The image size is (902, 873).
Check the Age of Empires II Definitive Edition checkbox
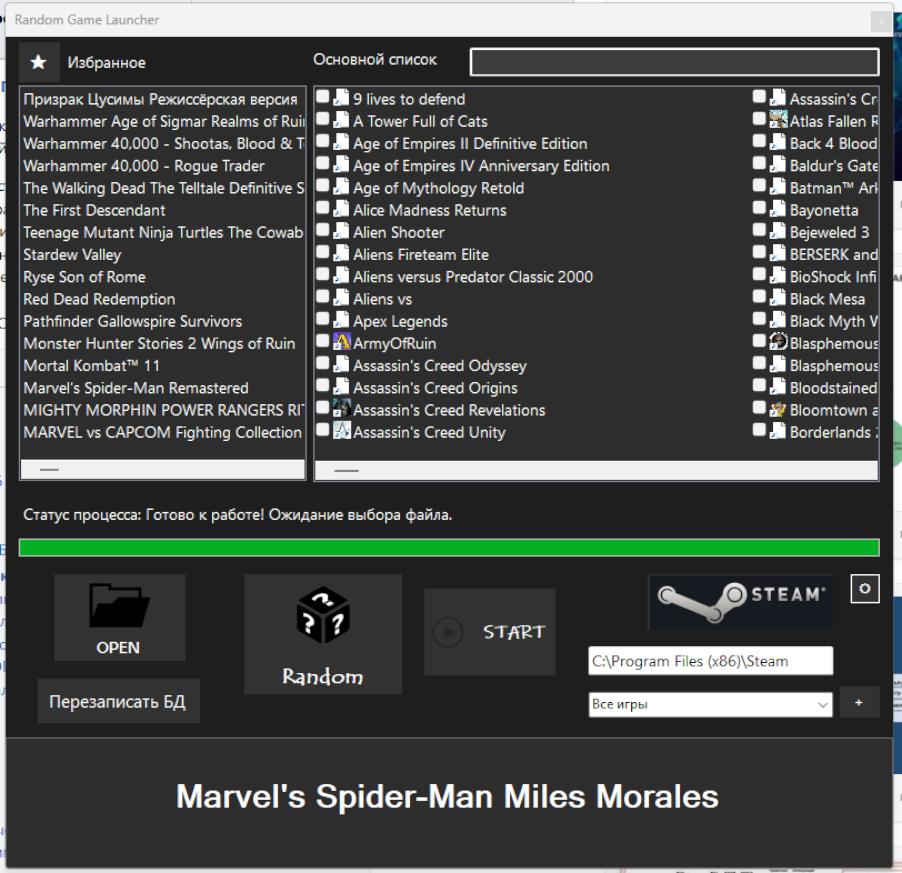point(323,141)
